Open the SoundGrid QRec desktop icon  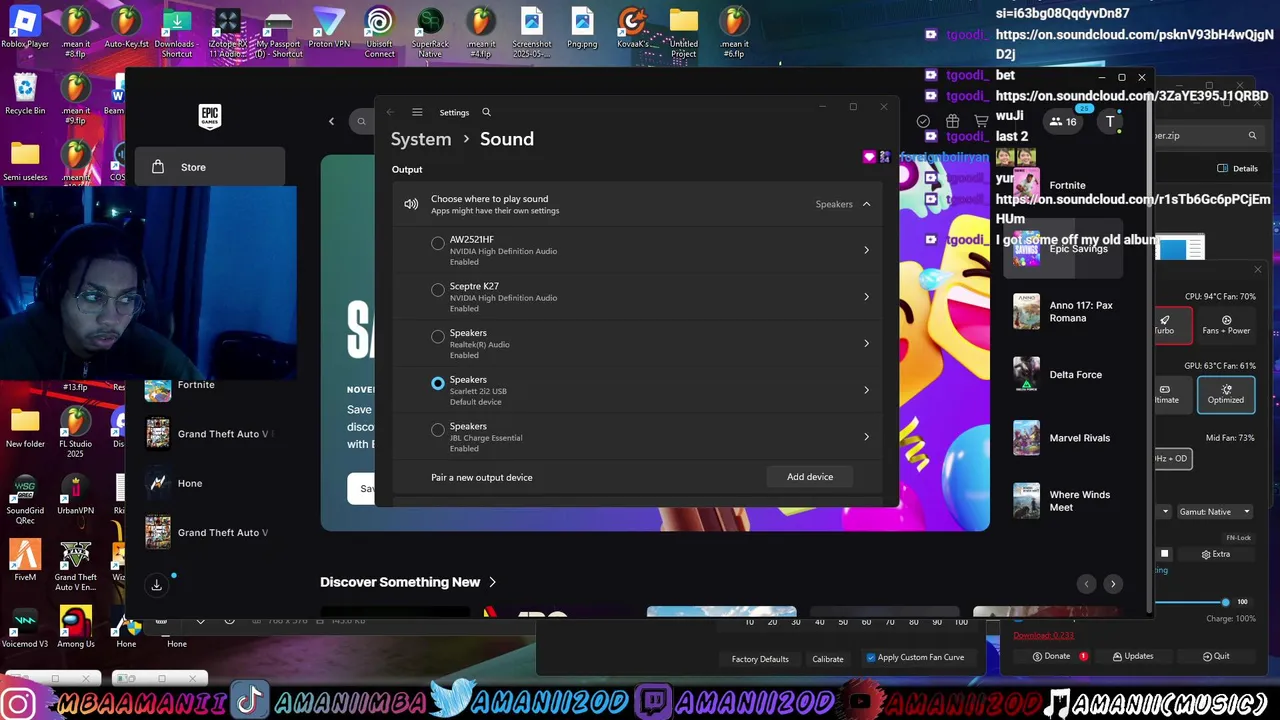point(25,500)
